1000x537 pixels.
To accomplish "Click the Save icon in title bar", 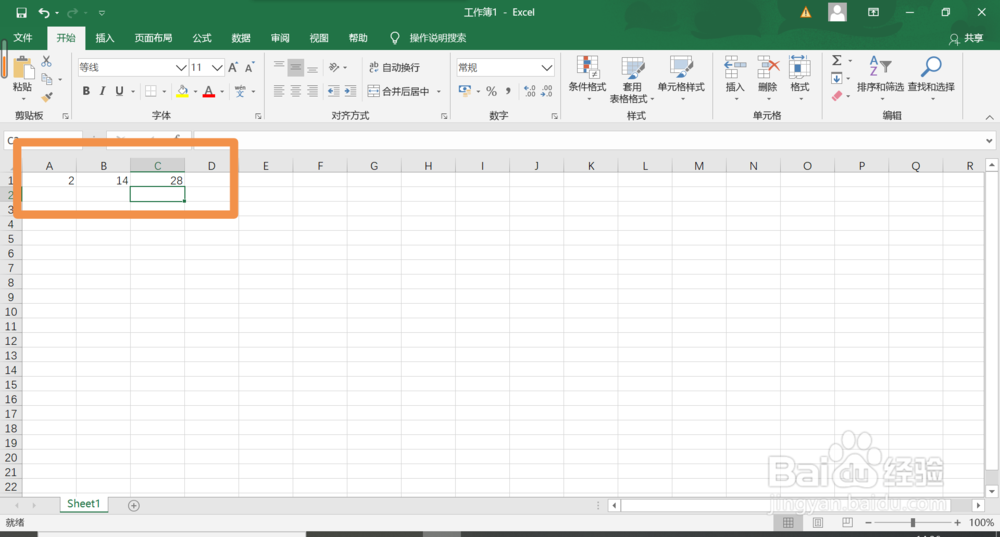I will (x=22, y=12).
